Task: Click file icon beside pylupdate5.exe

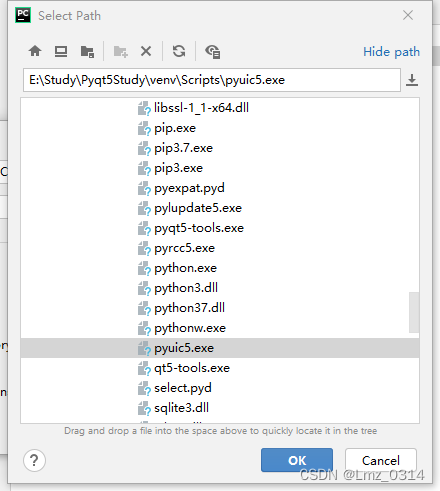Action: pyautogui.click(x=144, y=209)
